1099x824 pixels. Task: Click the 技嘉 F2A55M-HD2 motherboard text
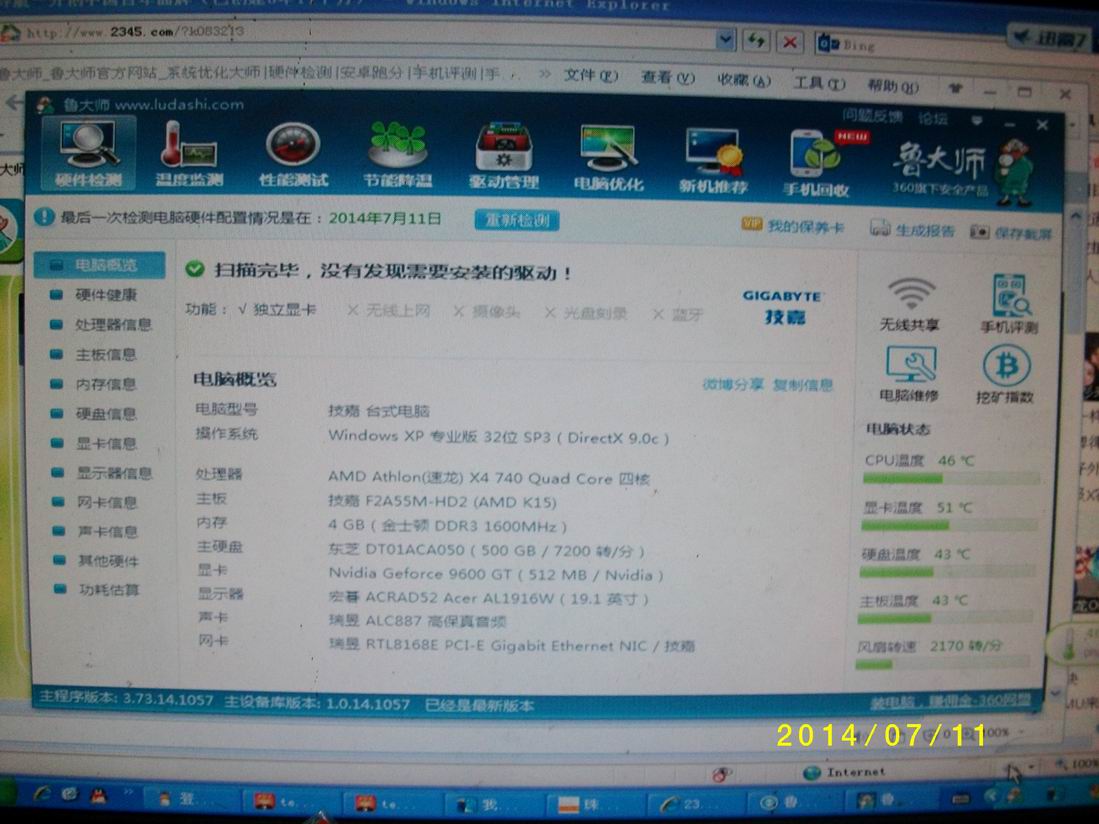click(x=442, y=502)
